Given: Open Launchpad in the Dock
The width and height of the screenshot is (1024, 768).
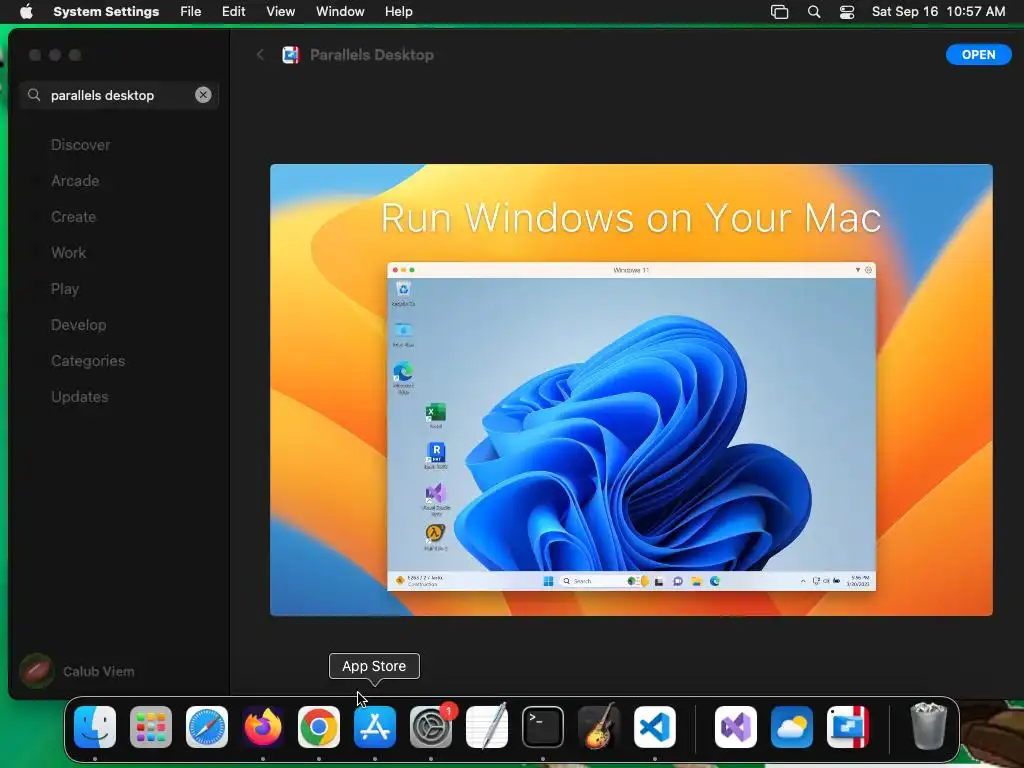Looking at the screenshot, I should tap(151, 727).
